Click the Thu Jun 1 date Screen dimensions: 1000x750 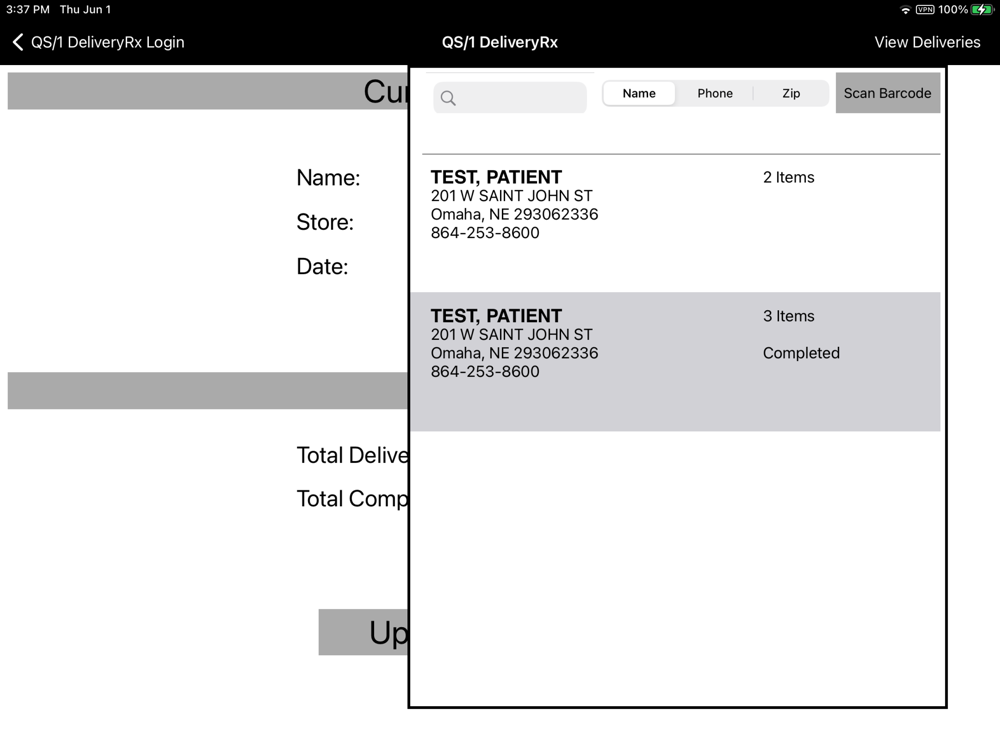pyautogui.click(x=85, y=10)
